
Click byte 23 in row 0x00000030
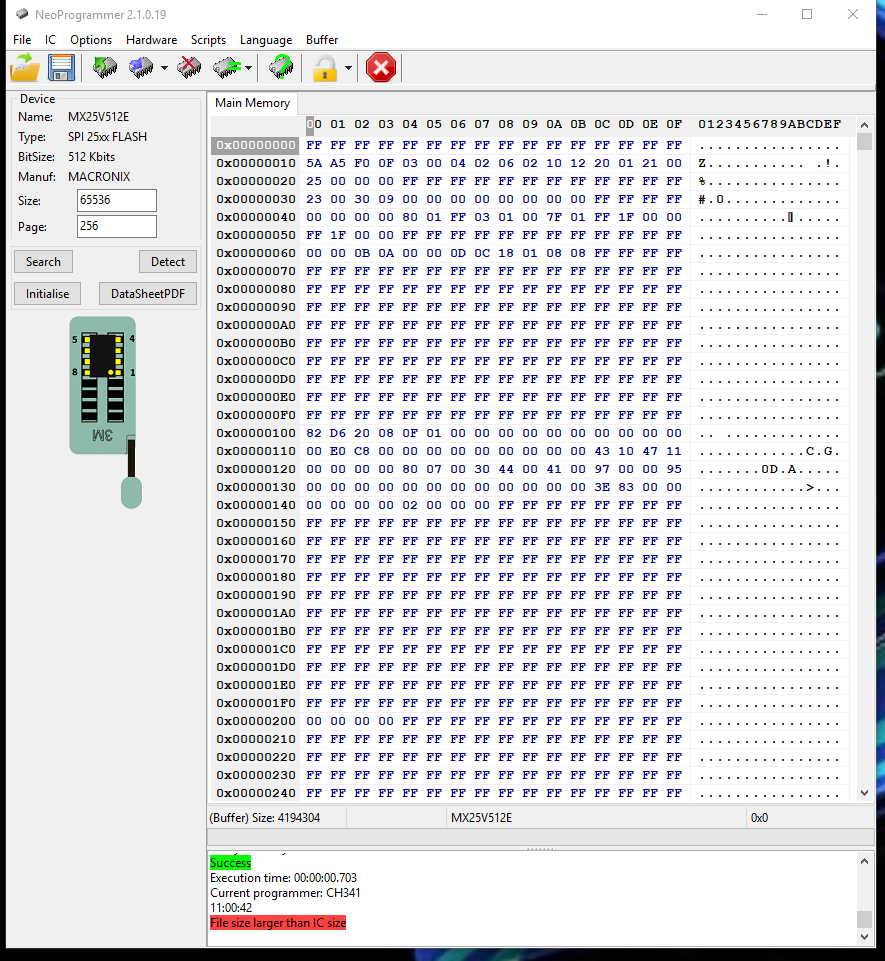click(314, 199)
